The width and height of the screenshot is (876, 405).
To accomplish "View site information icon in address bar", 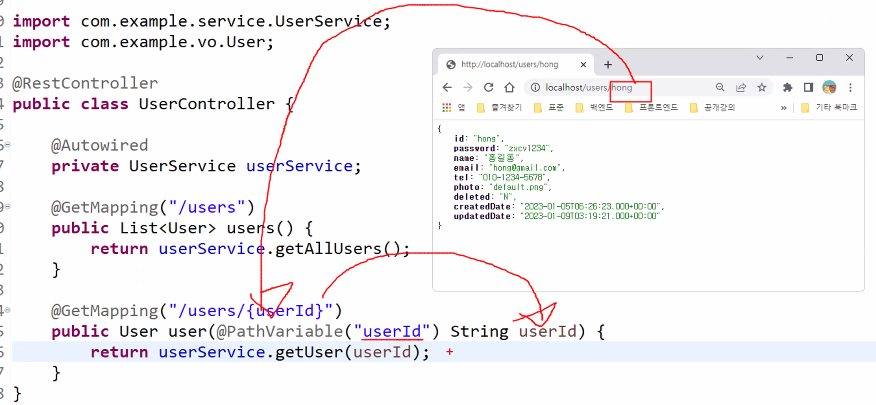I will (536, 88).
